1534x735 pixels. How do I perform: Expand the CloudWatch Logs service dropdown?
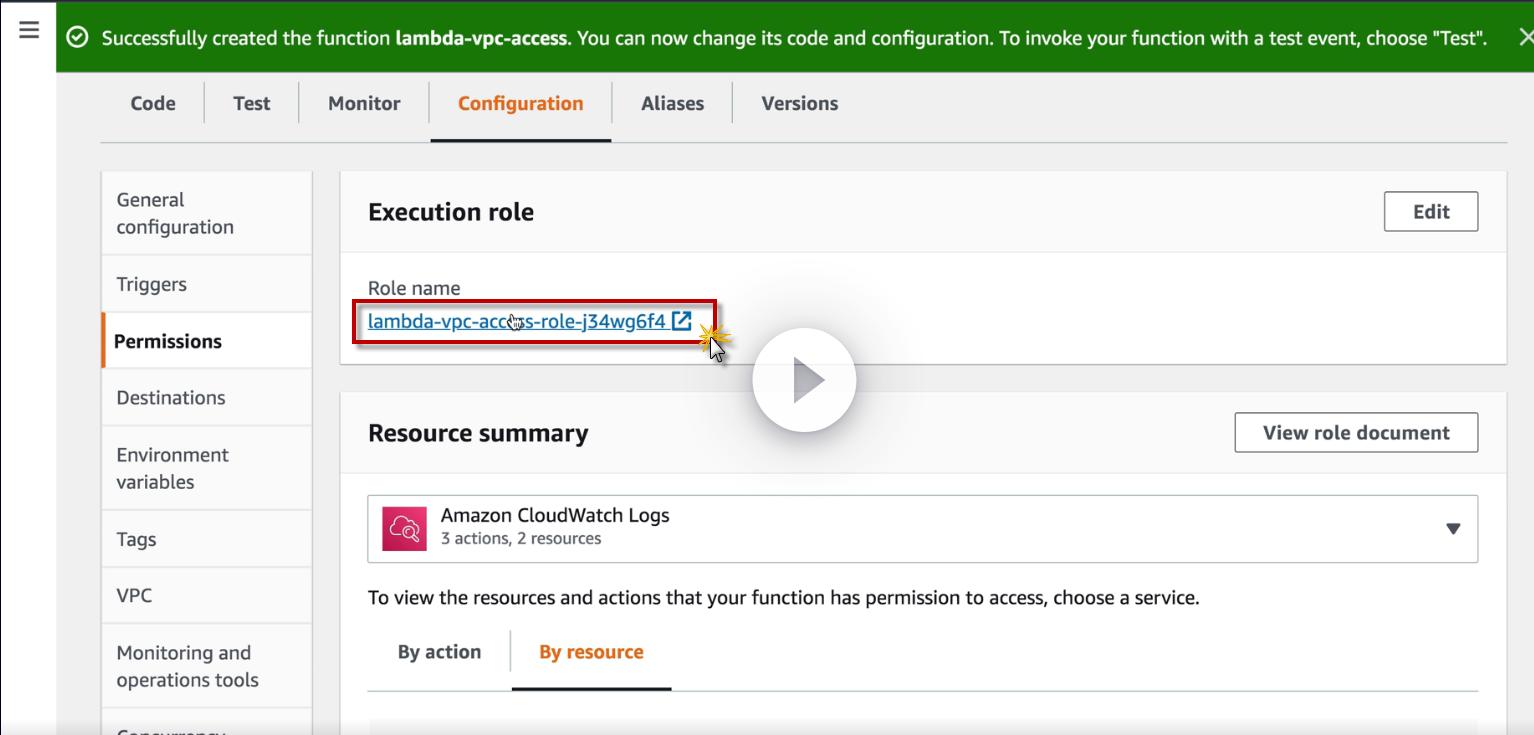click(x=1452, y=528)
